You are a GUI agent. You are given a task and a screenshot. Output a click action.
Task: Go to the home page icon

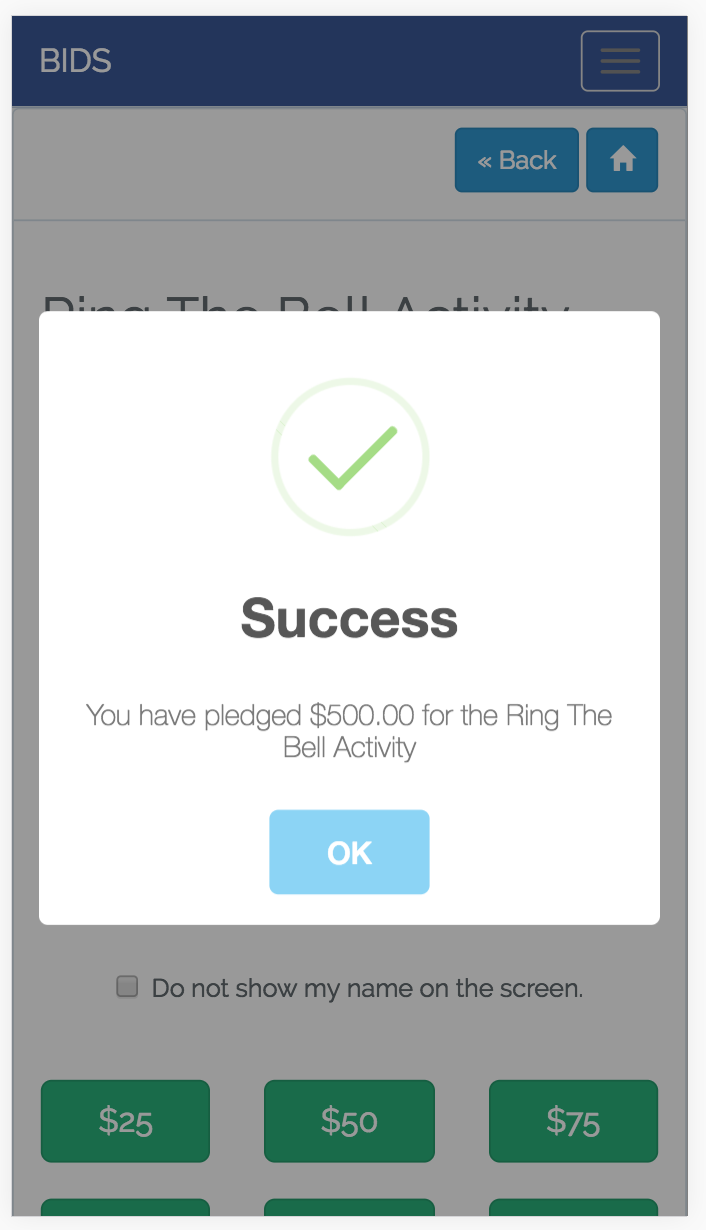[622, 160]
